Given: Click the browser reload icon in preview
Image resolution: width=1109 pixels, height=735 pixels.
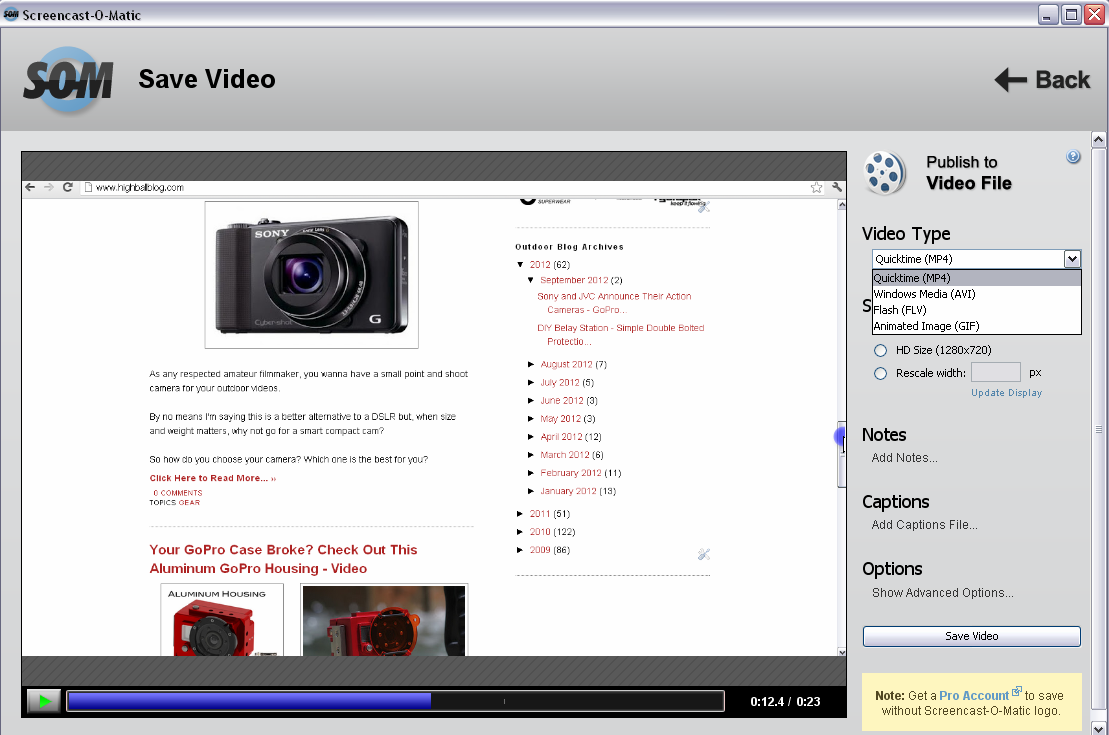Looking at the screenshot, I should coord(67,187).
